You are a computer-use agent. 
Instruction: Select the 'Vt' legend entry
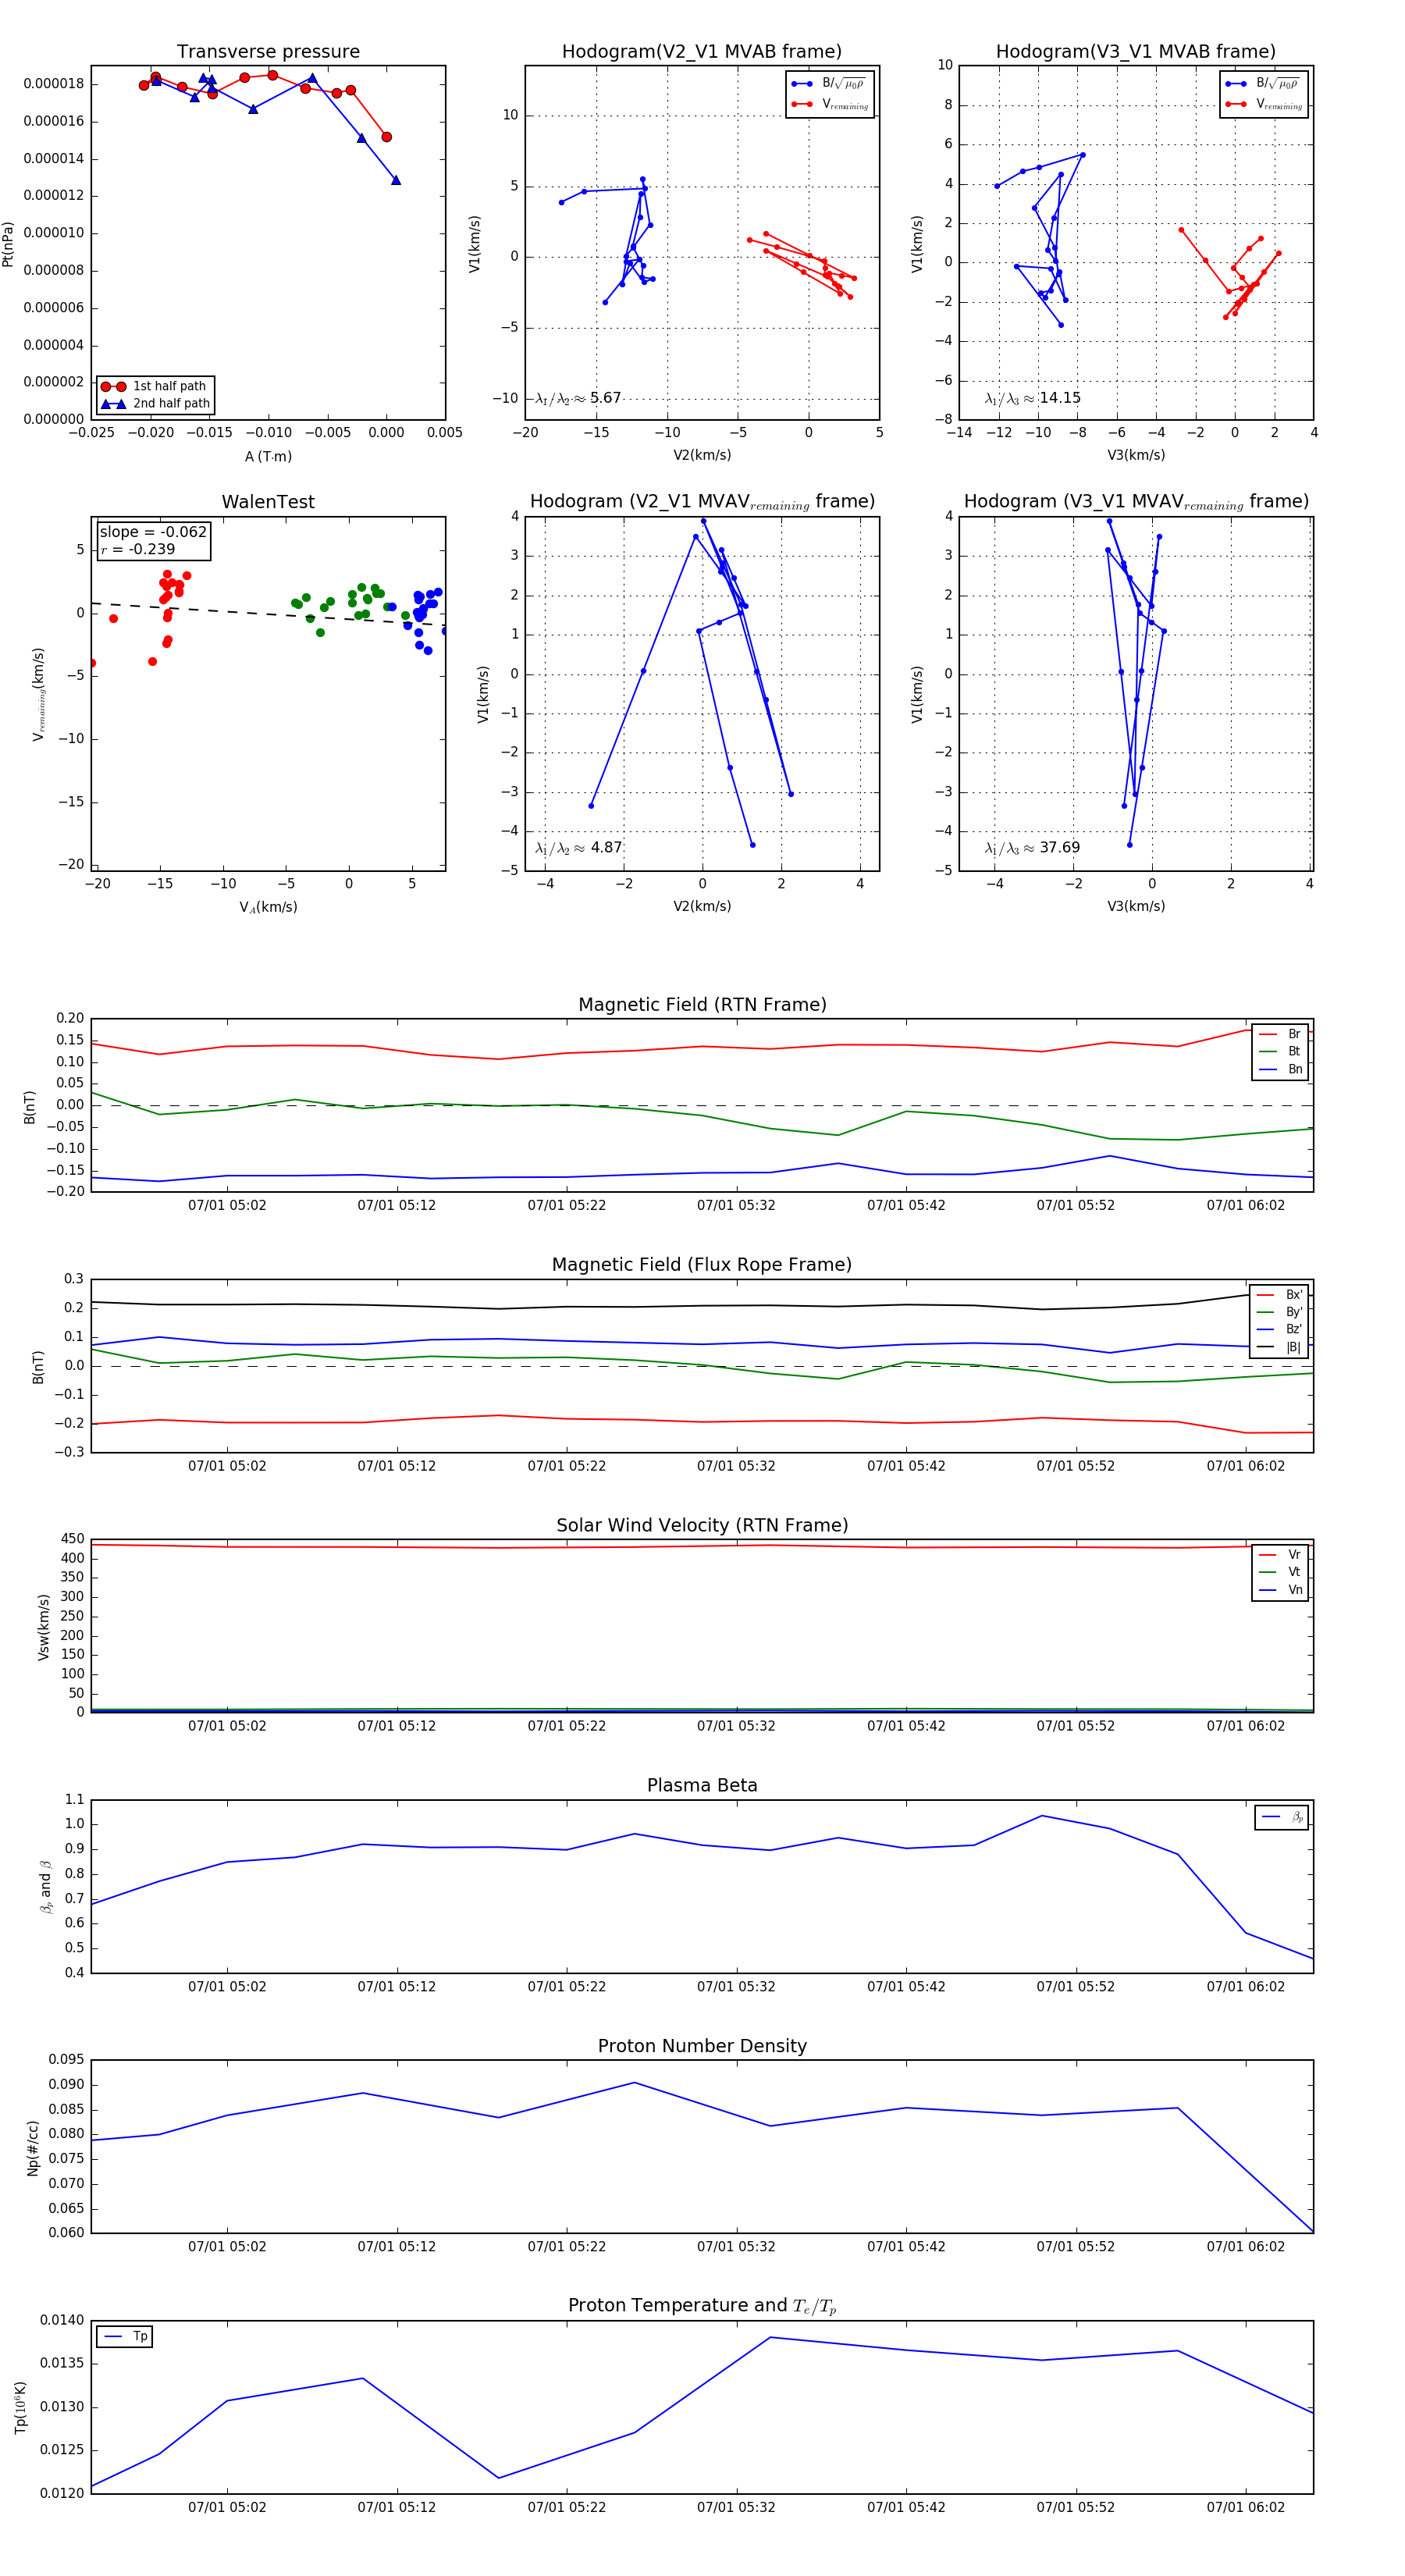pyautogui.click(x=1280, y=1572)
